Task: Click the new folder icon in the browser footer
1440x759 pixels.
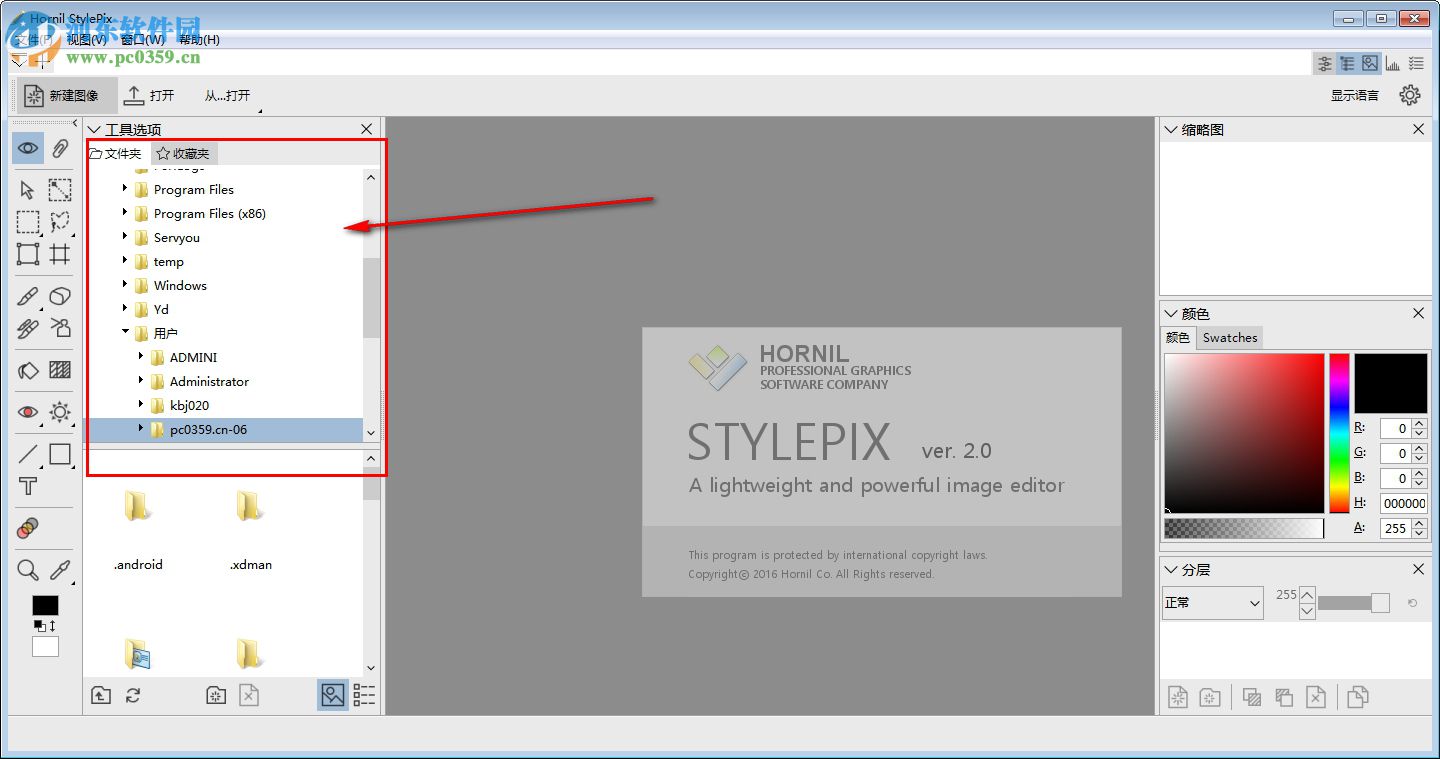Action: [x=216, y=695]
